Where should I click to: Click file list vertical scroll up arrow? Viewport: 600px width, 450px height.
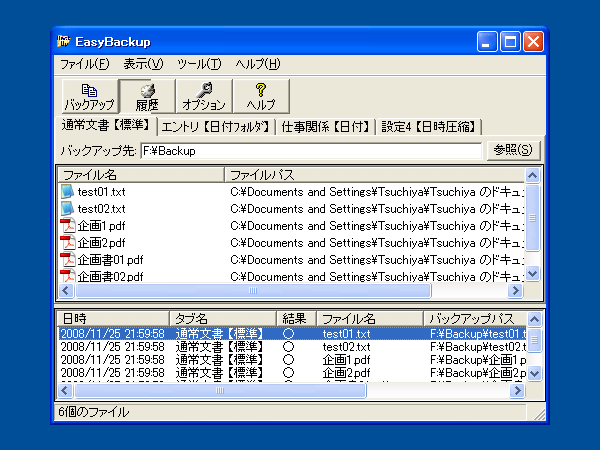[532, 175]
